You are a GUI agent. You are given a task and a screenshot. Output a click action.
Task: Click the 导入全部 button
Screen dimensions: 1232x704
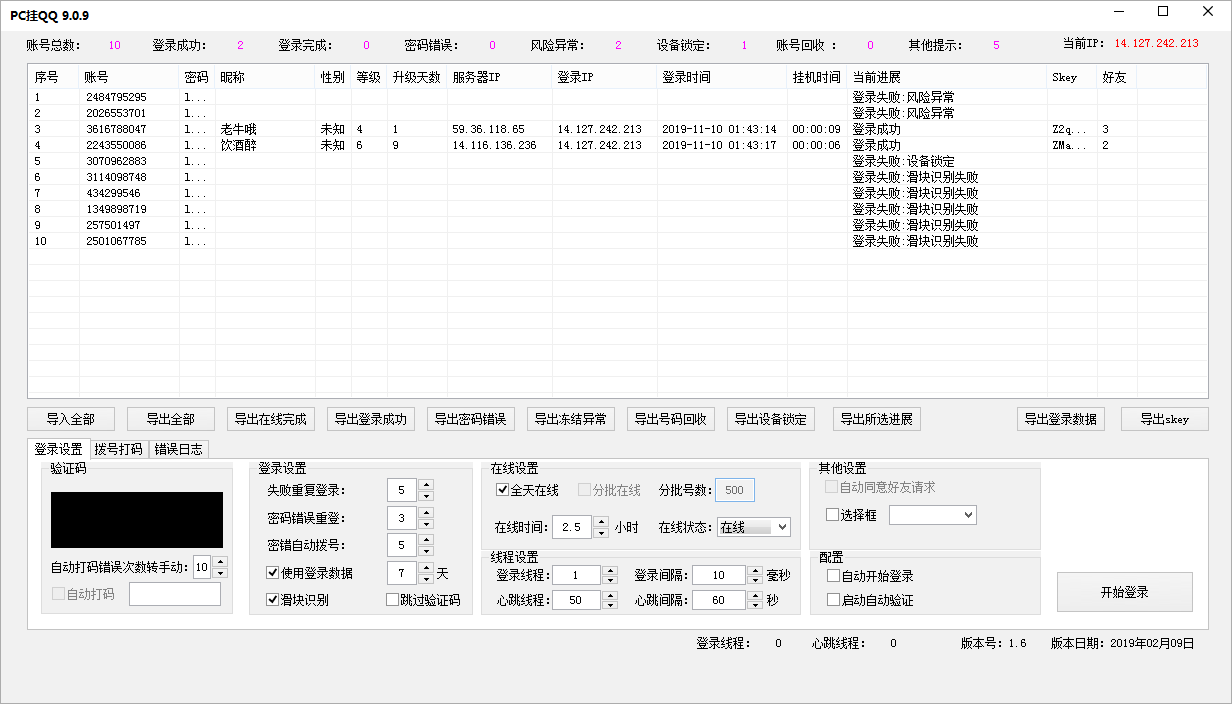(71, 419)
